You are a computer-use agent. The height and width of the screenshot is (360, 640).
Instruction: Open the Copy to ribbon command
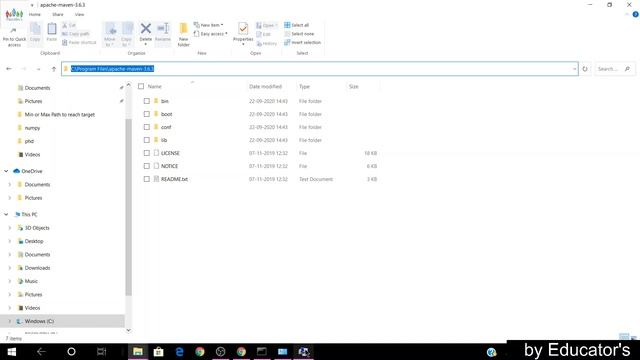point(127,35)
